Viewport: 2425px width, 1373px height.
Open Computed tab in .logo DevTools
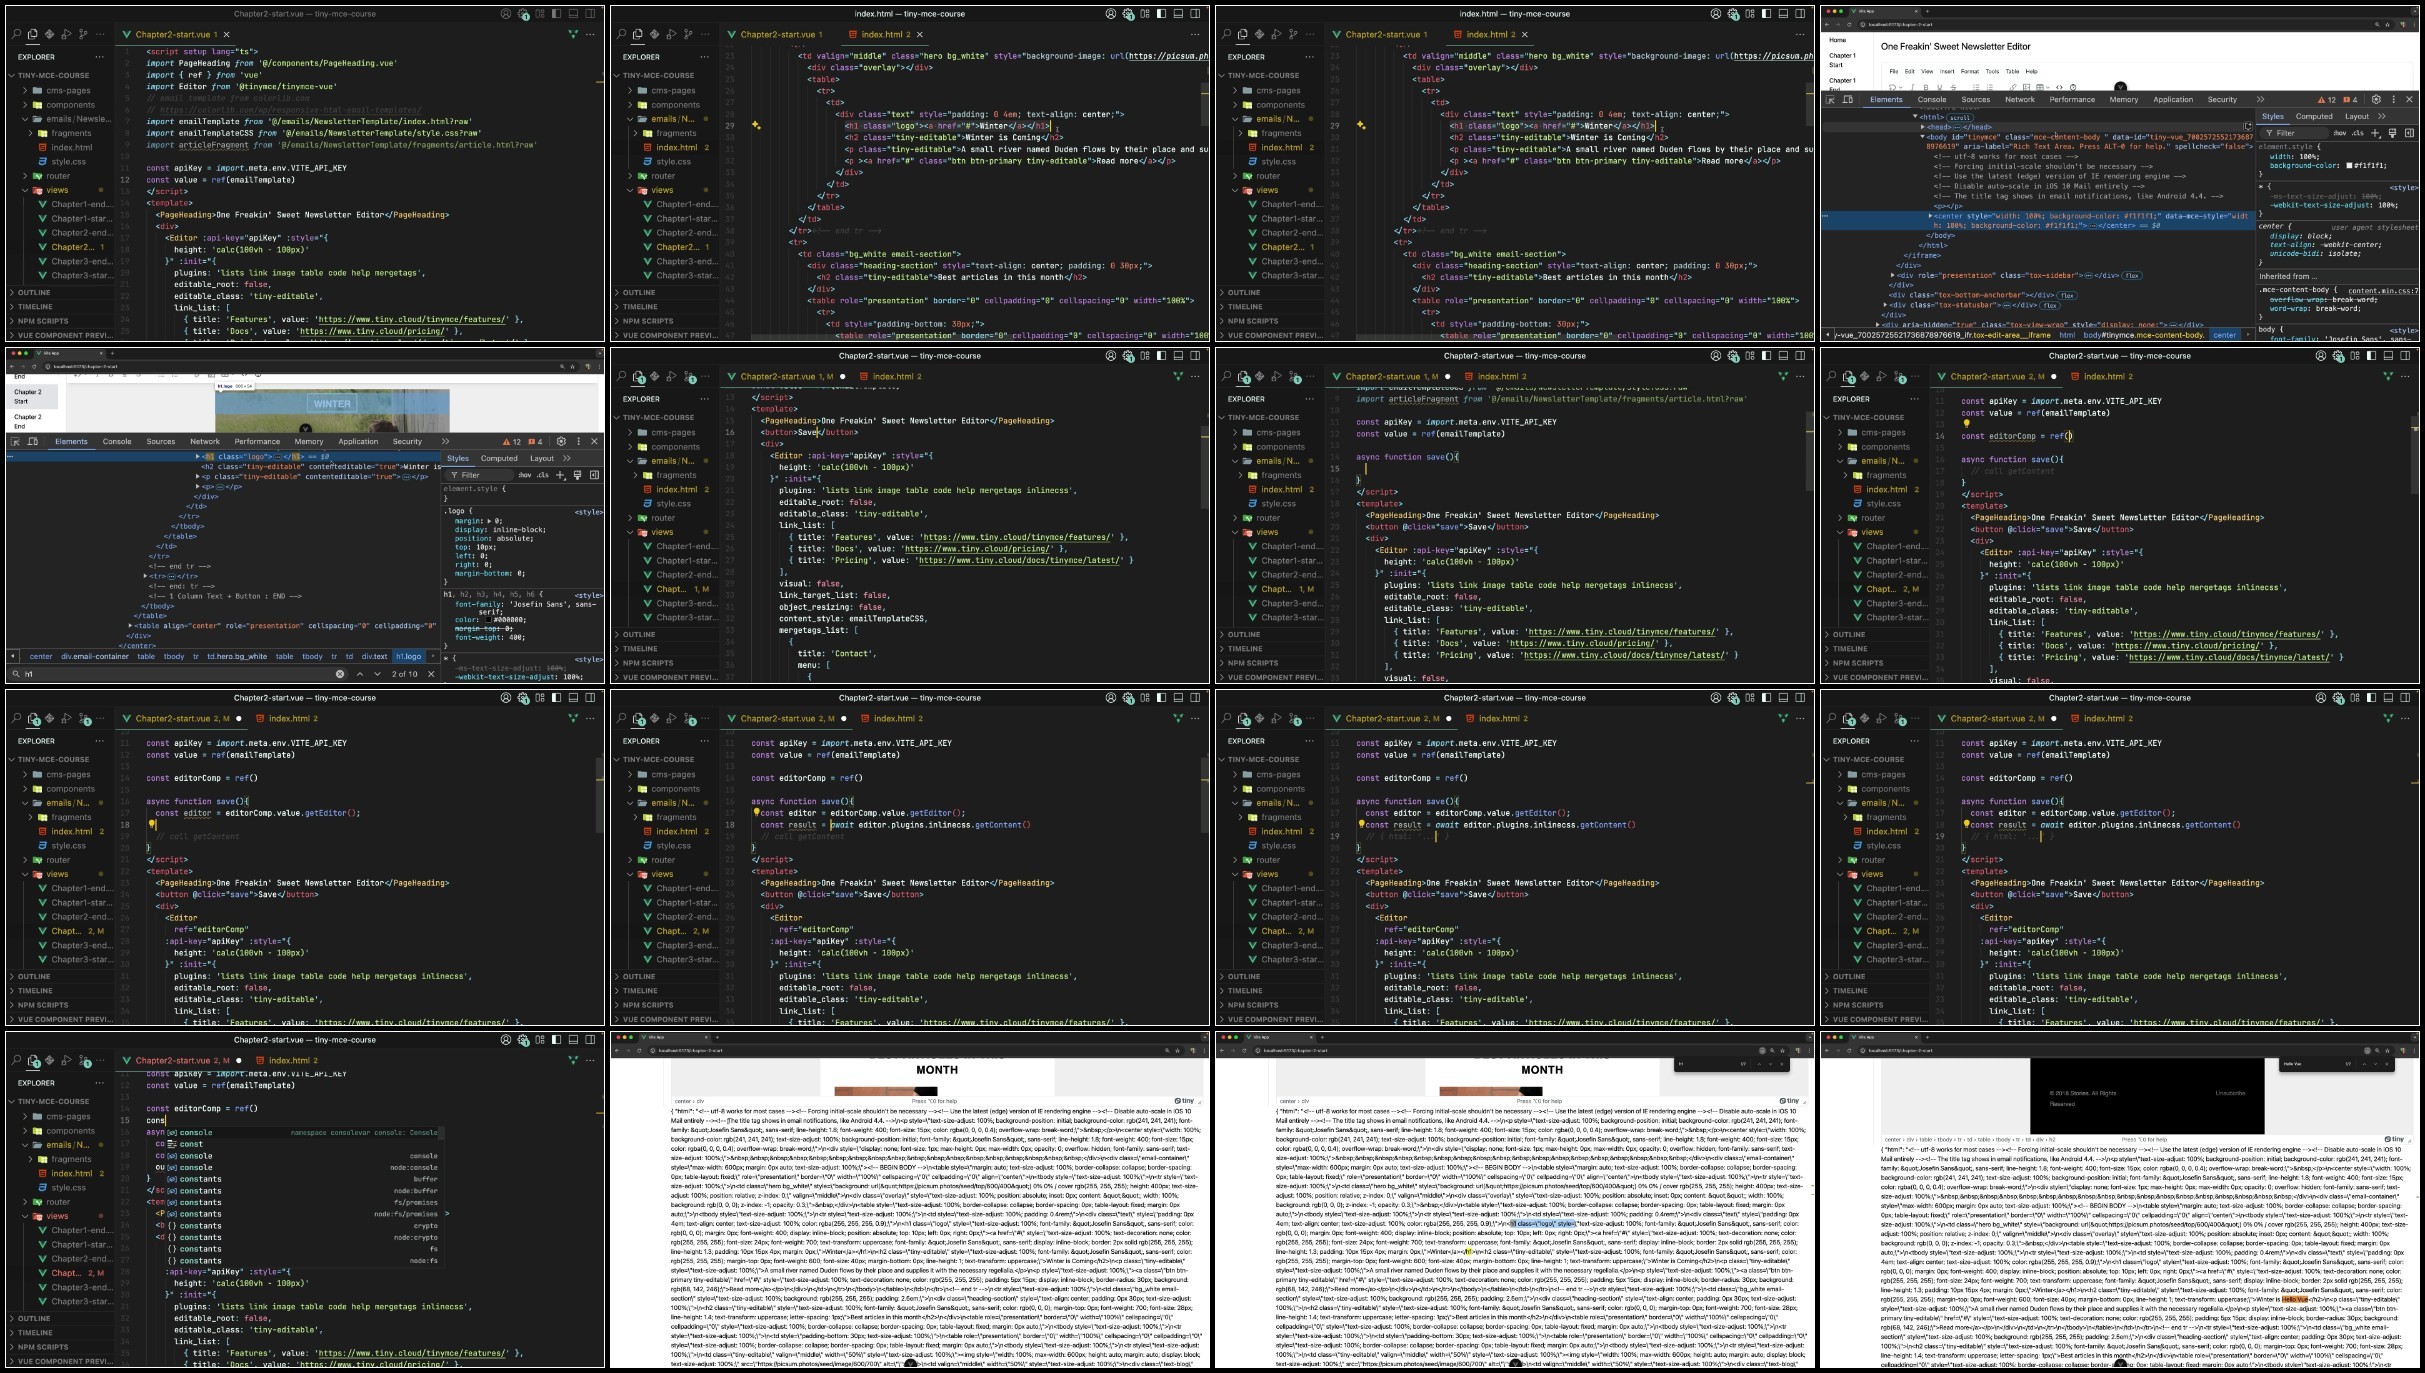499,458
